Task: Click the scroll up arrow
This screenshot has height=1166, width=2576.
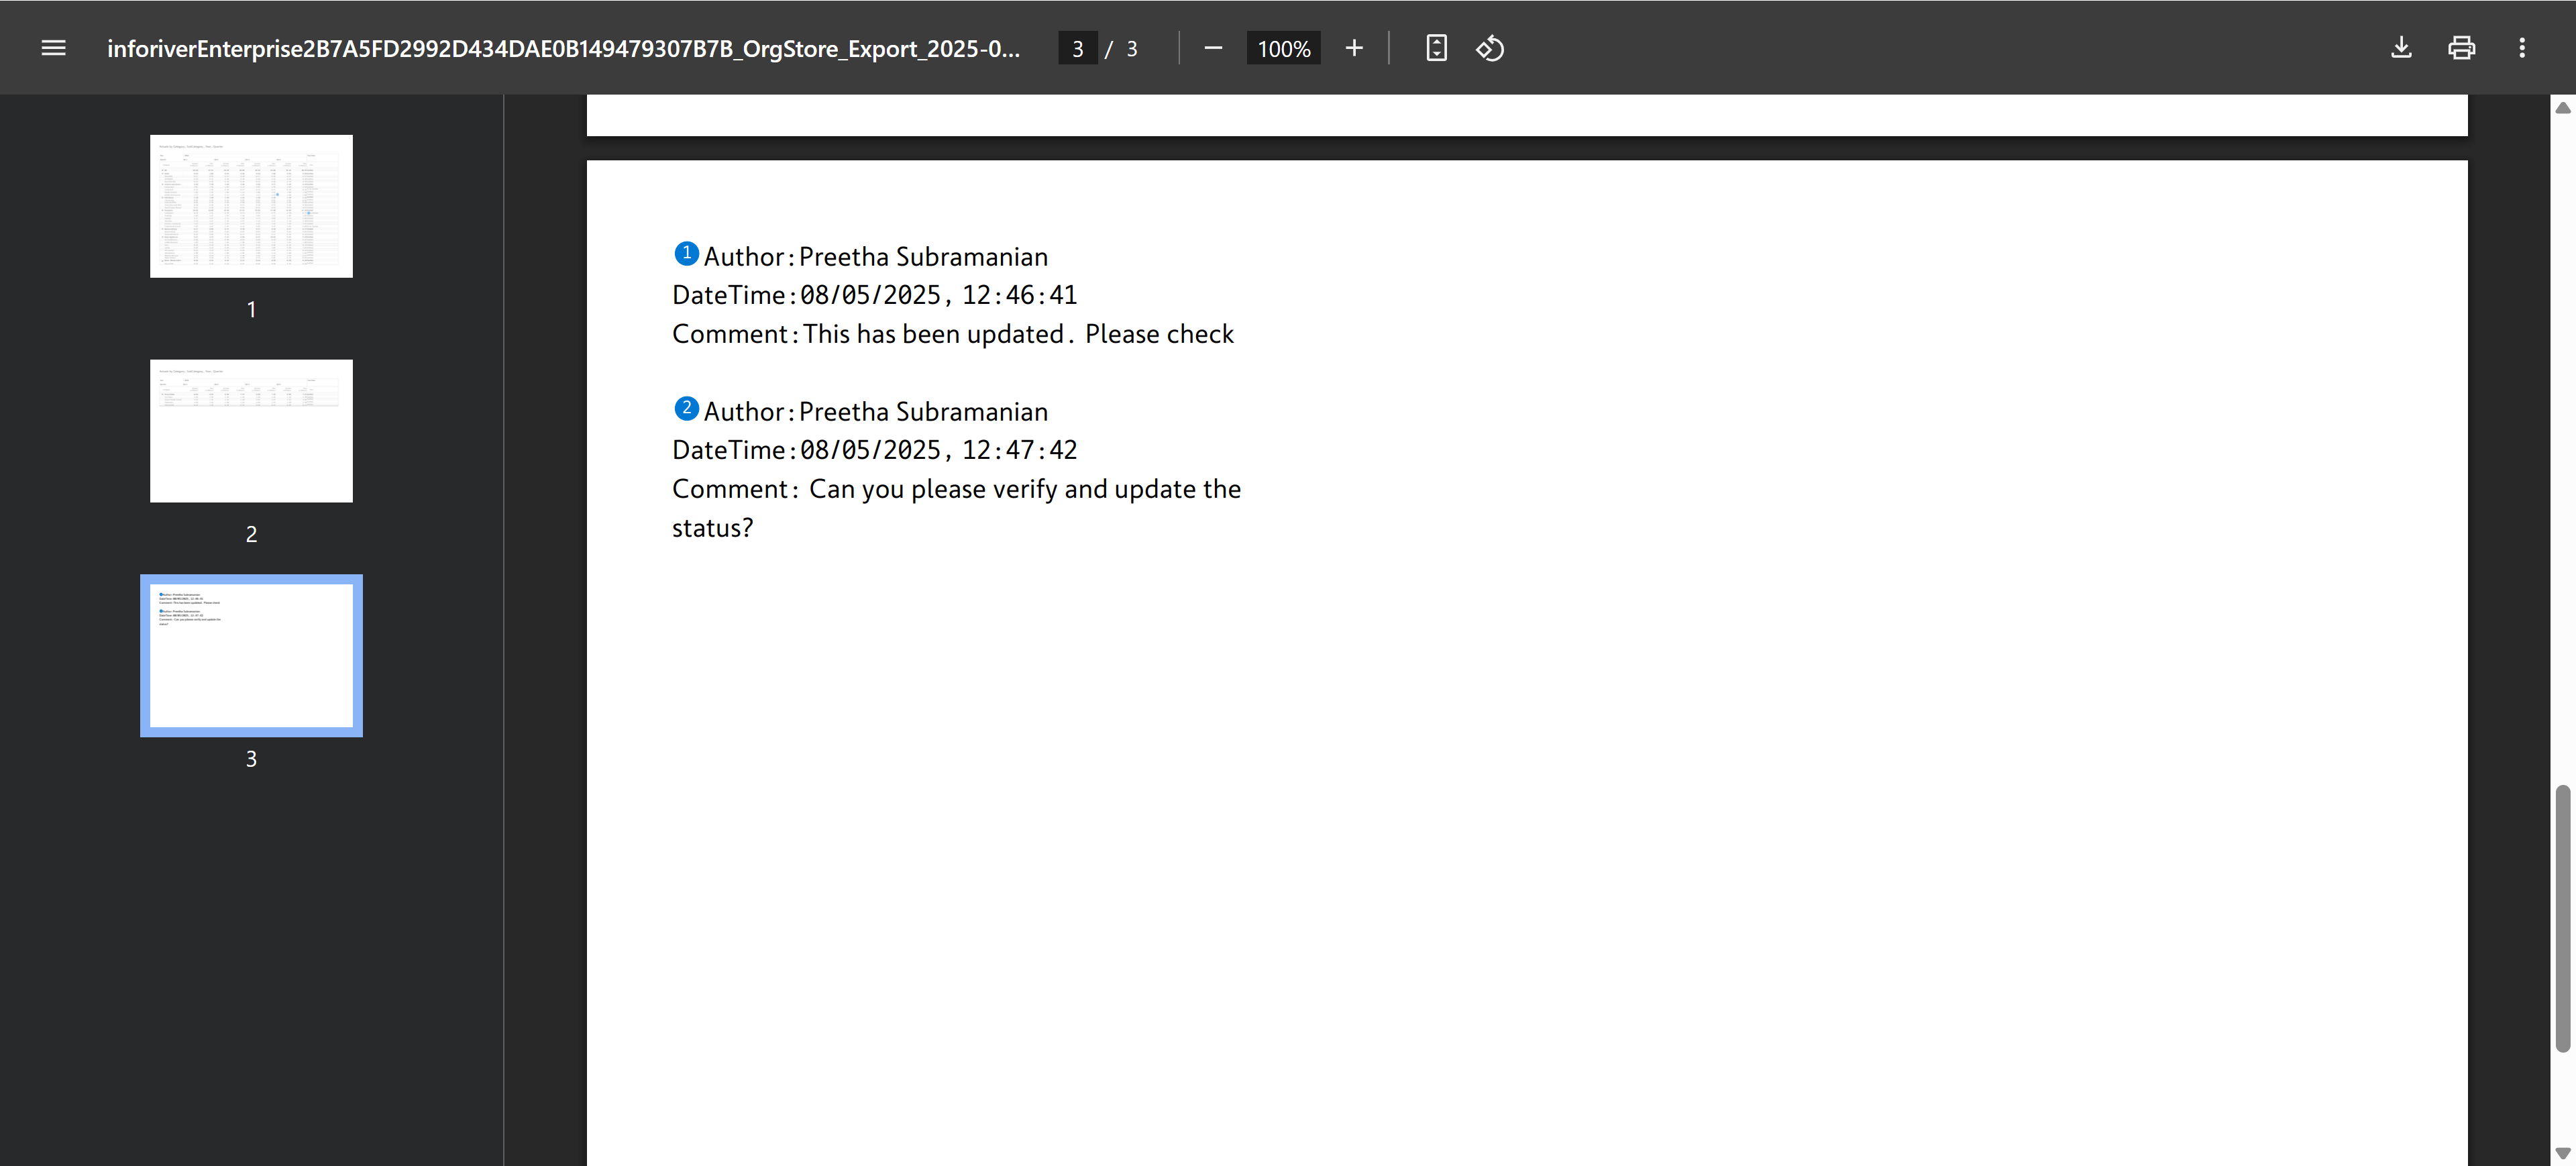Action: coord(2562,107)
